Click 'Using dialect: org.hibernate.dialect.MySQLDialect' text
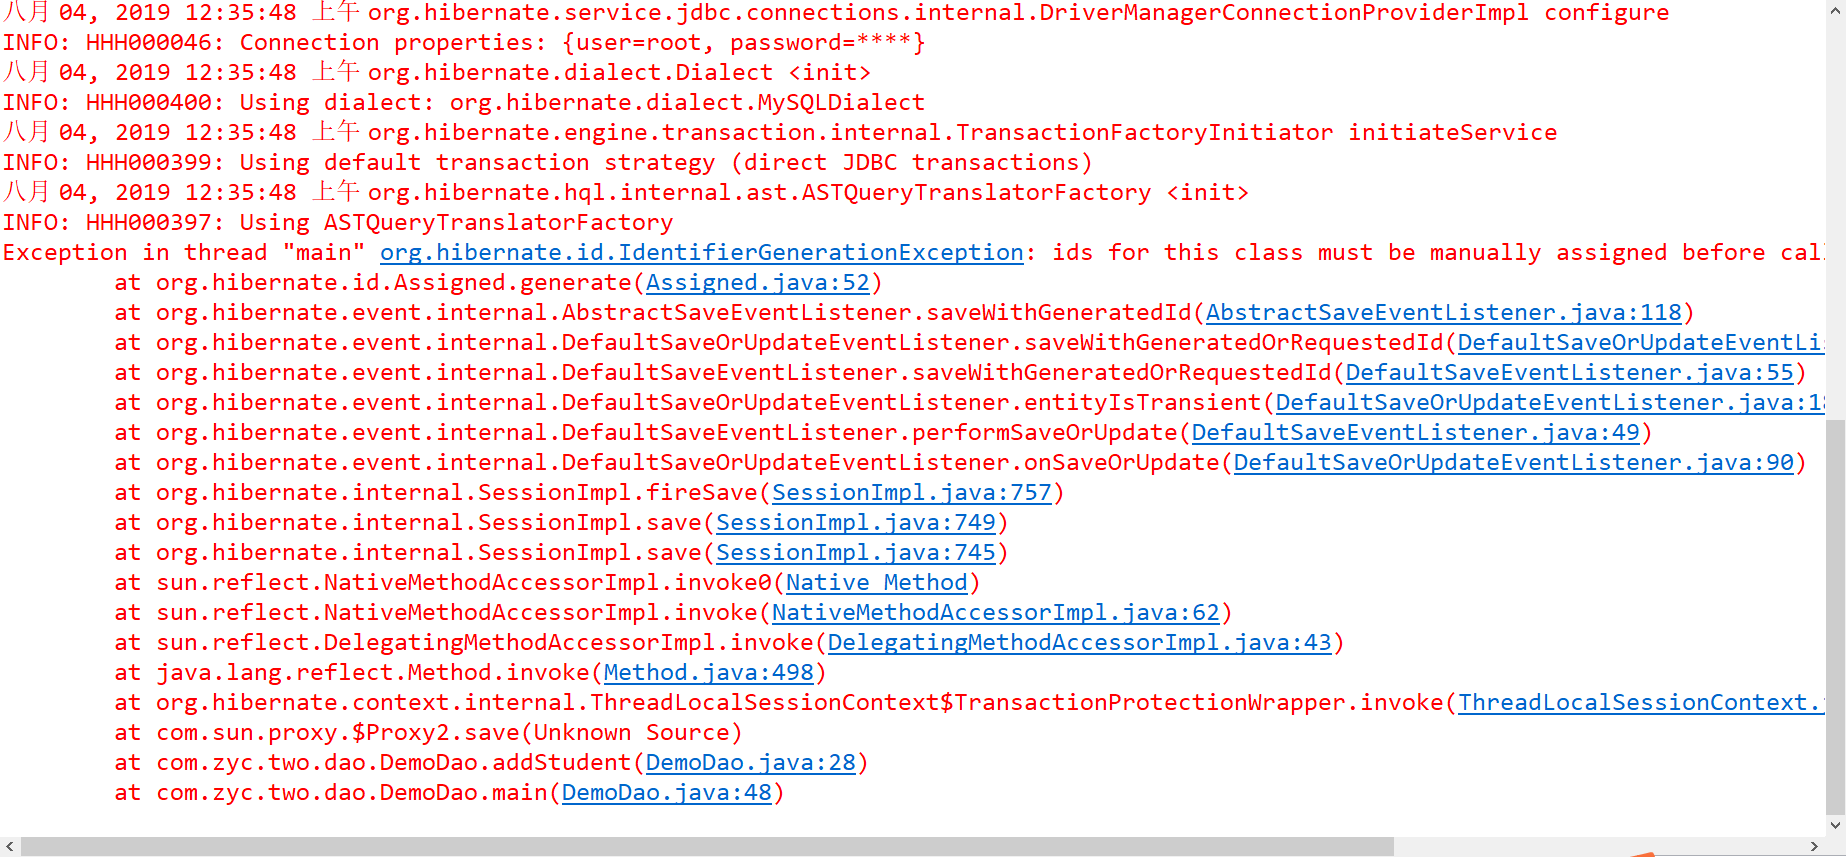Viewport: 1846px width, 857px height. click(582, 102)
